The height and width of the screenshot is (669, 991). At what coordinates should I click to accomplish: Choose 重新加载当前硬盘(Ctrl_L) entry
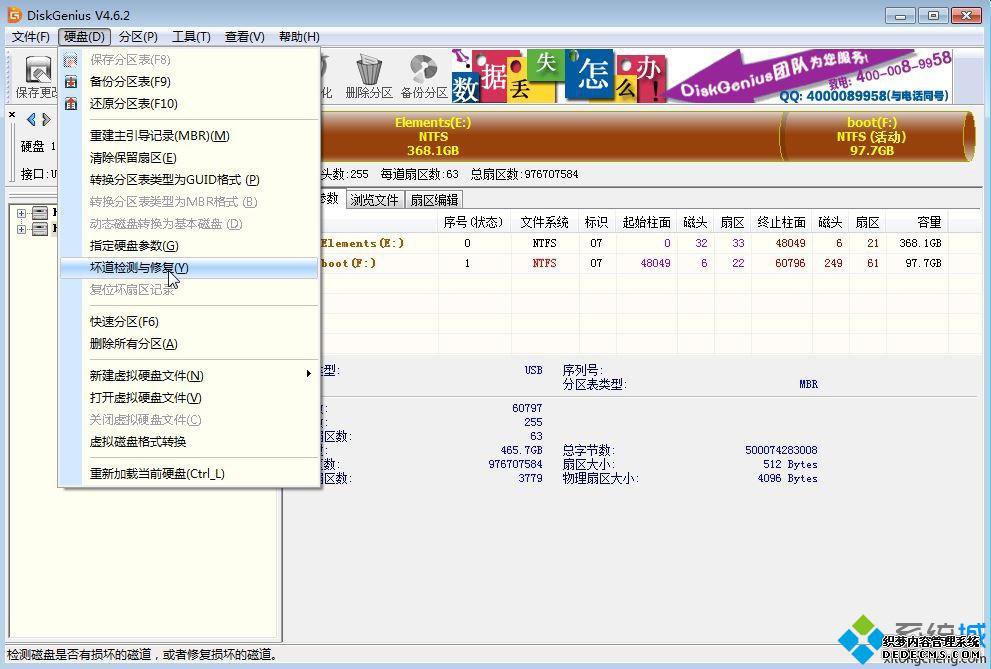[189, 474]
